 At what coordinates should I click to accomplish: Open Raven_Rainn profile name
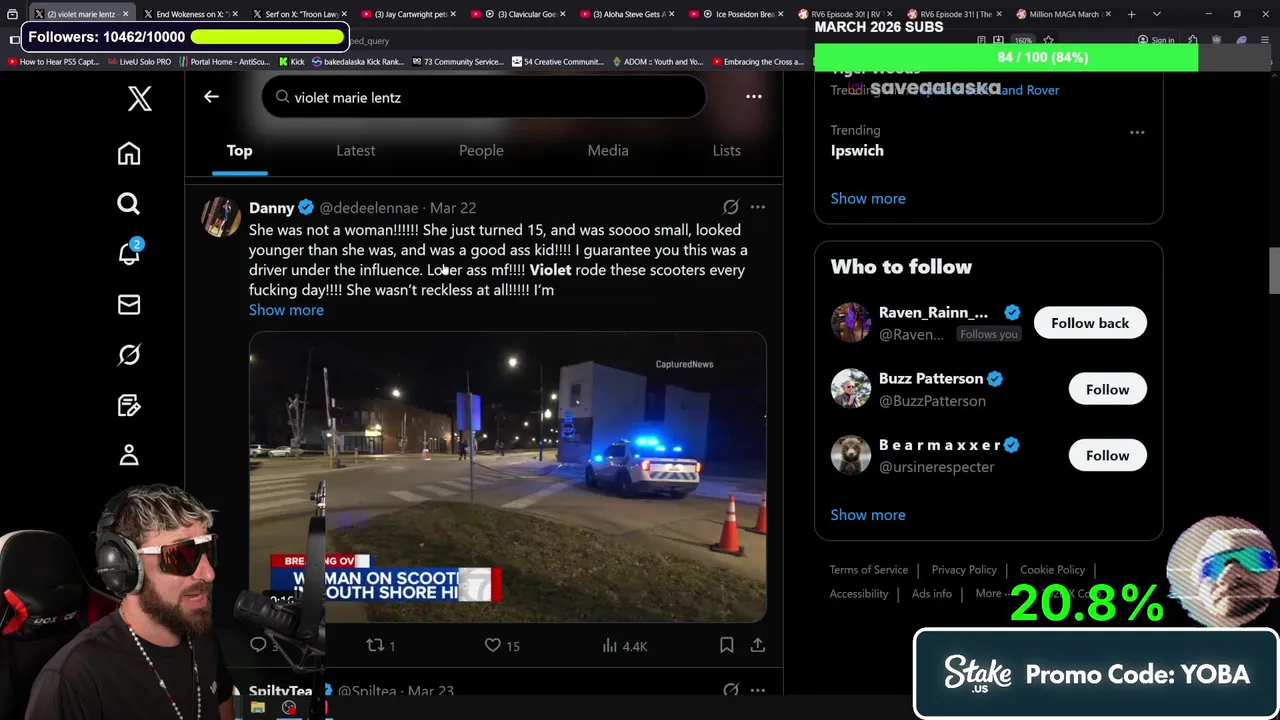coord(933,313)
